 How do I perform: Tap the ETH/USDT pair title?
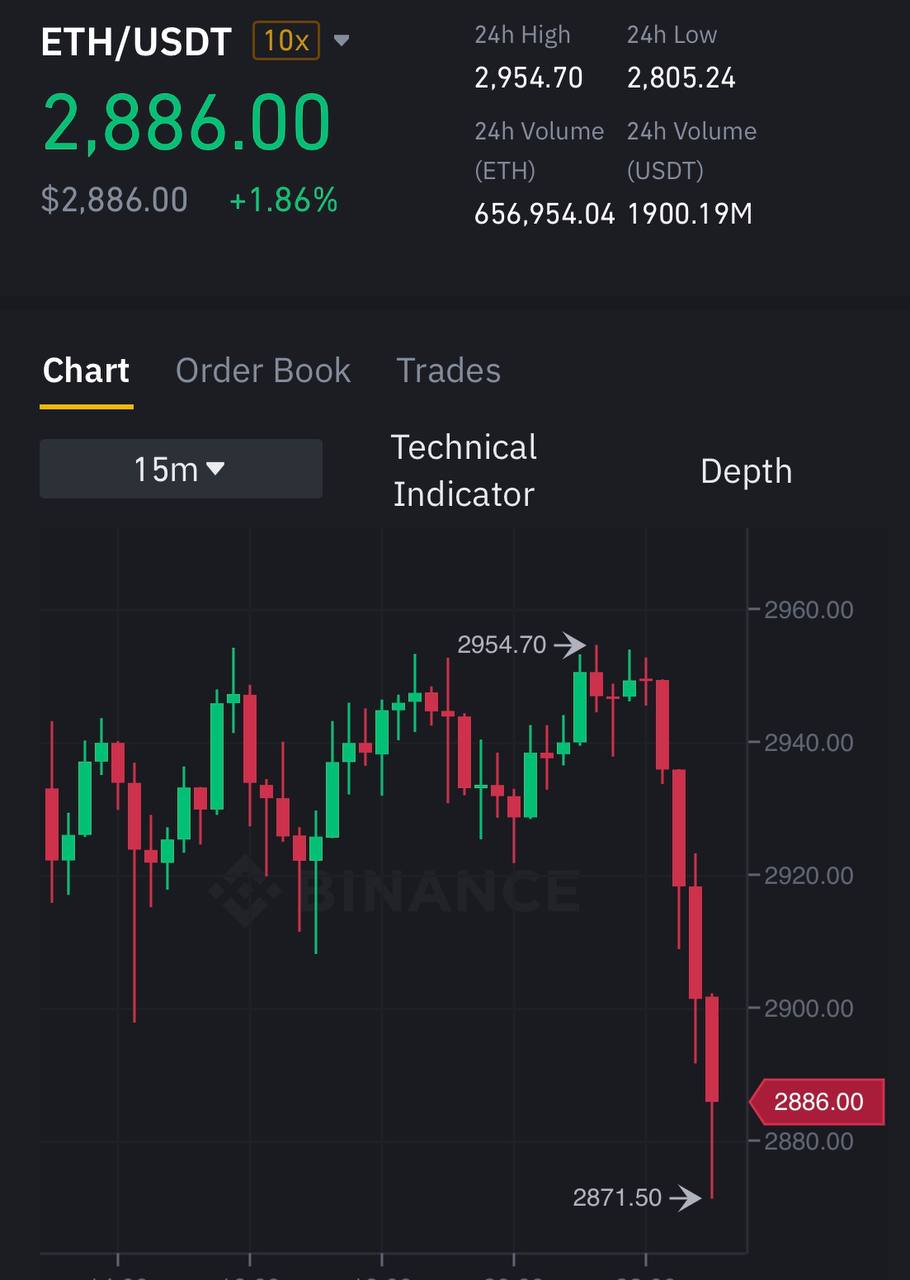tap(136, 42)
